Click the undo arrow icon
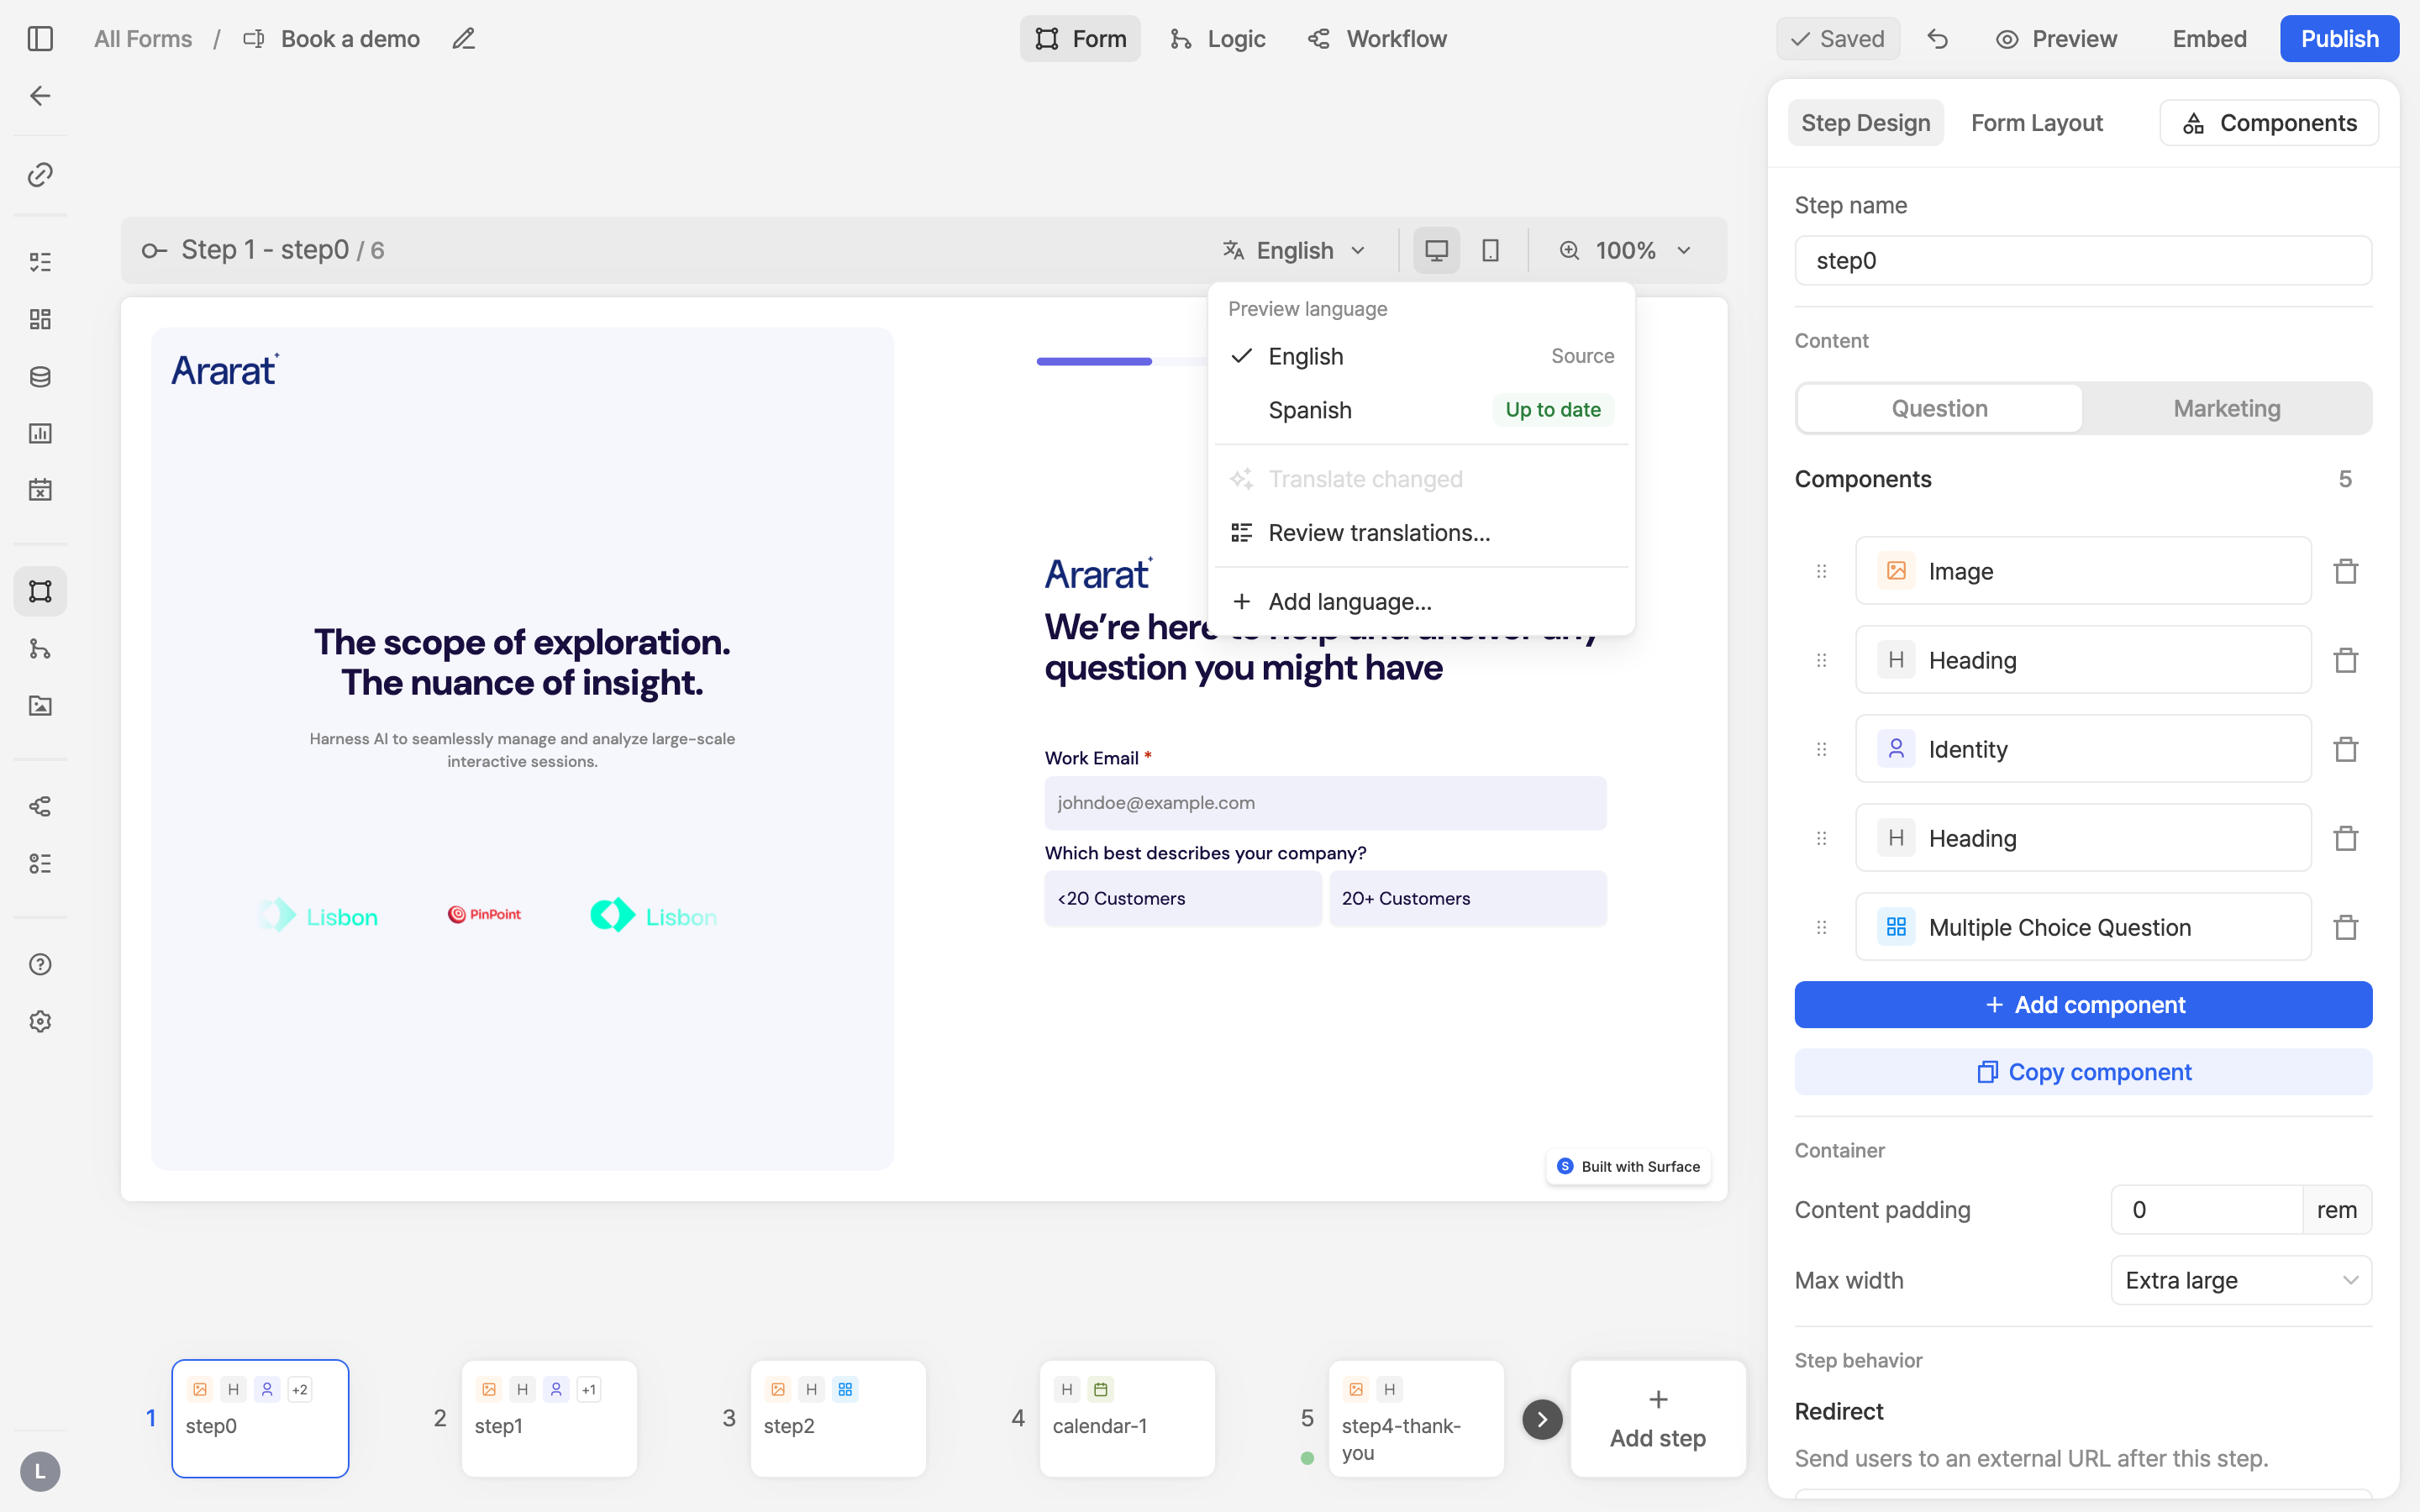This screenshot has height=1512, width=2420. click(1937, 39)
